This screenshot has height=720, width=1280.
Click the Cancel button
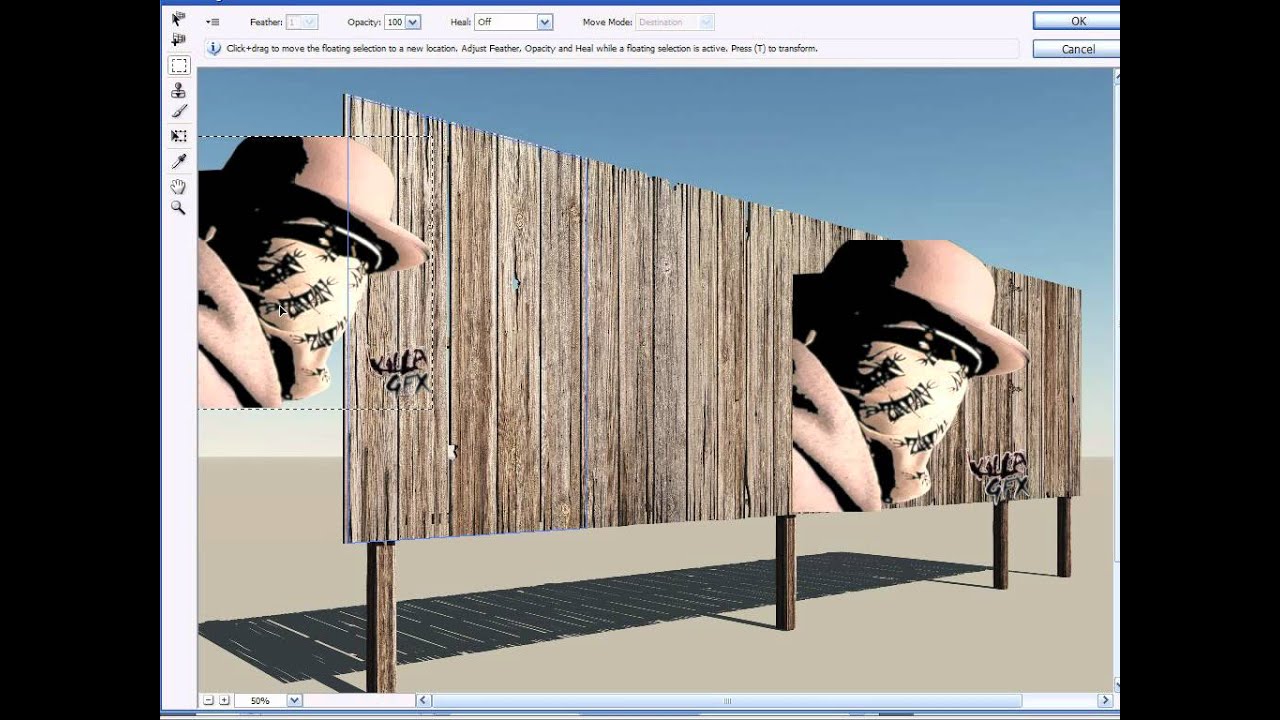[1078, 49]
